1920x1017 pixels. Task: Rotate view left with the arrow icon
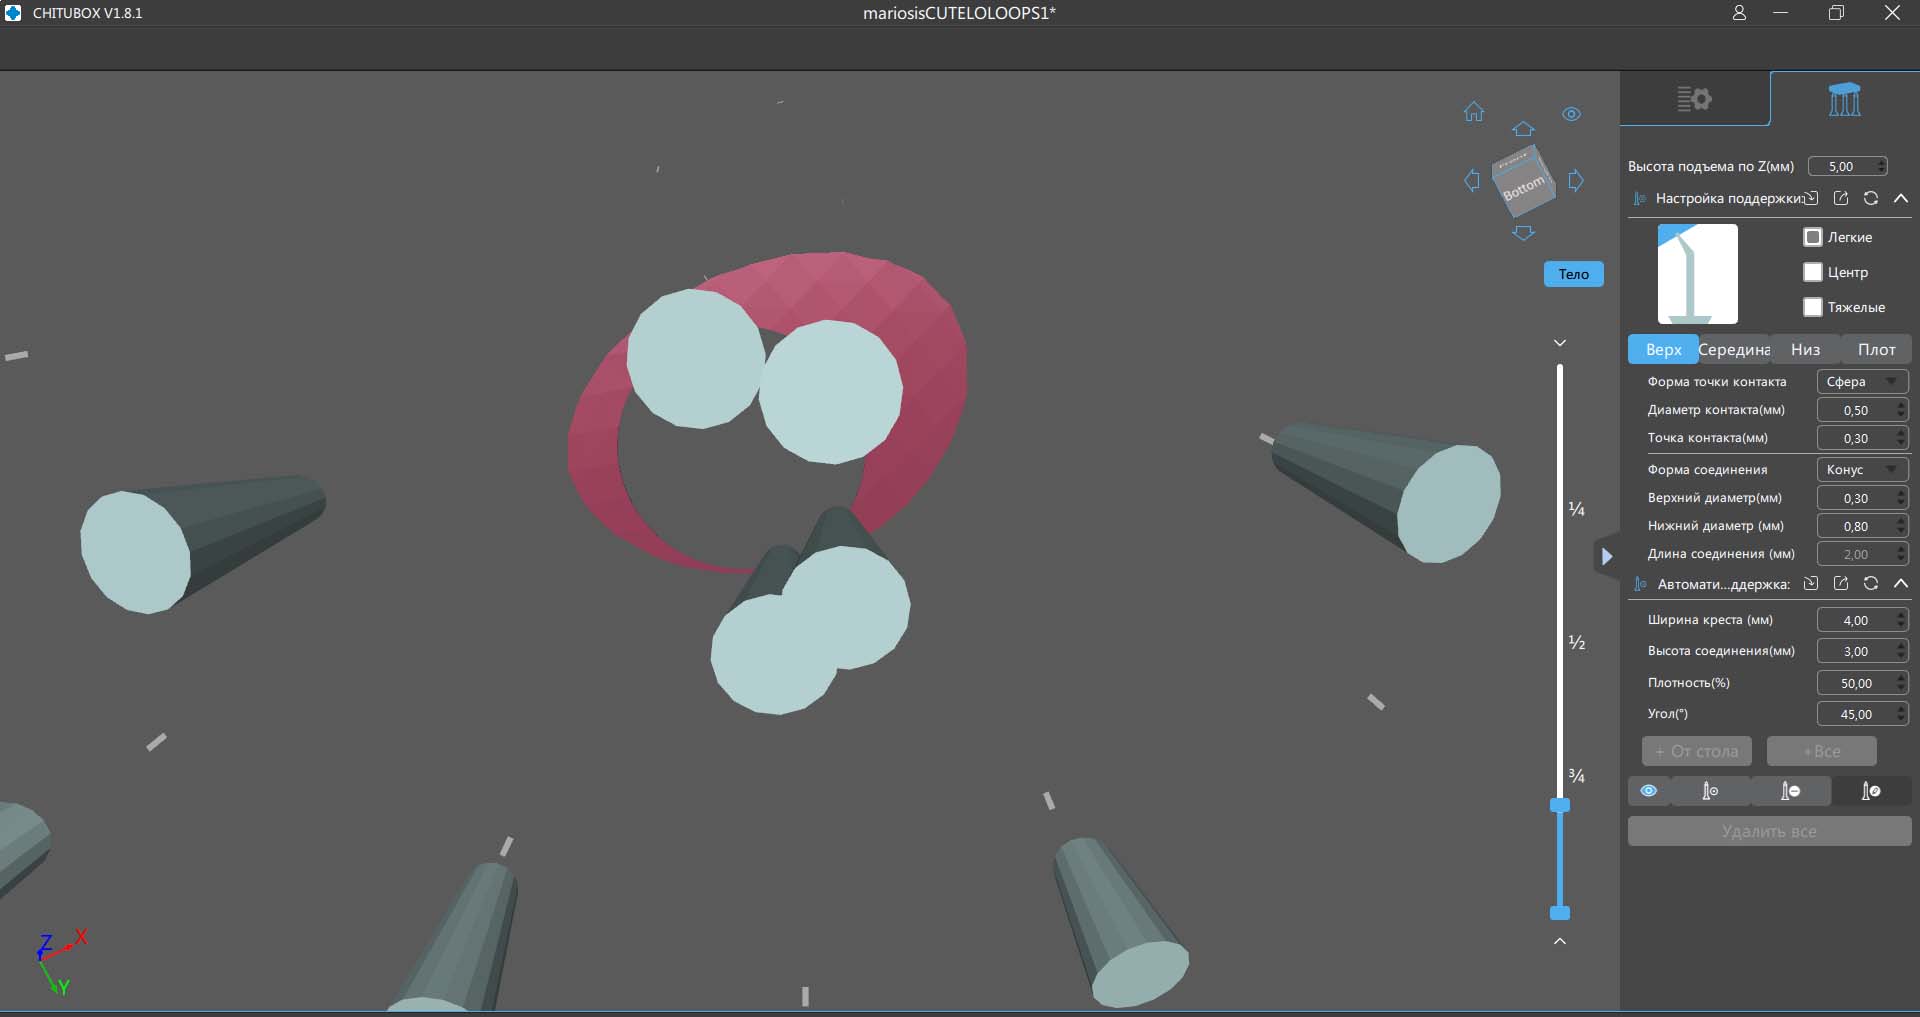[1472, 181]
